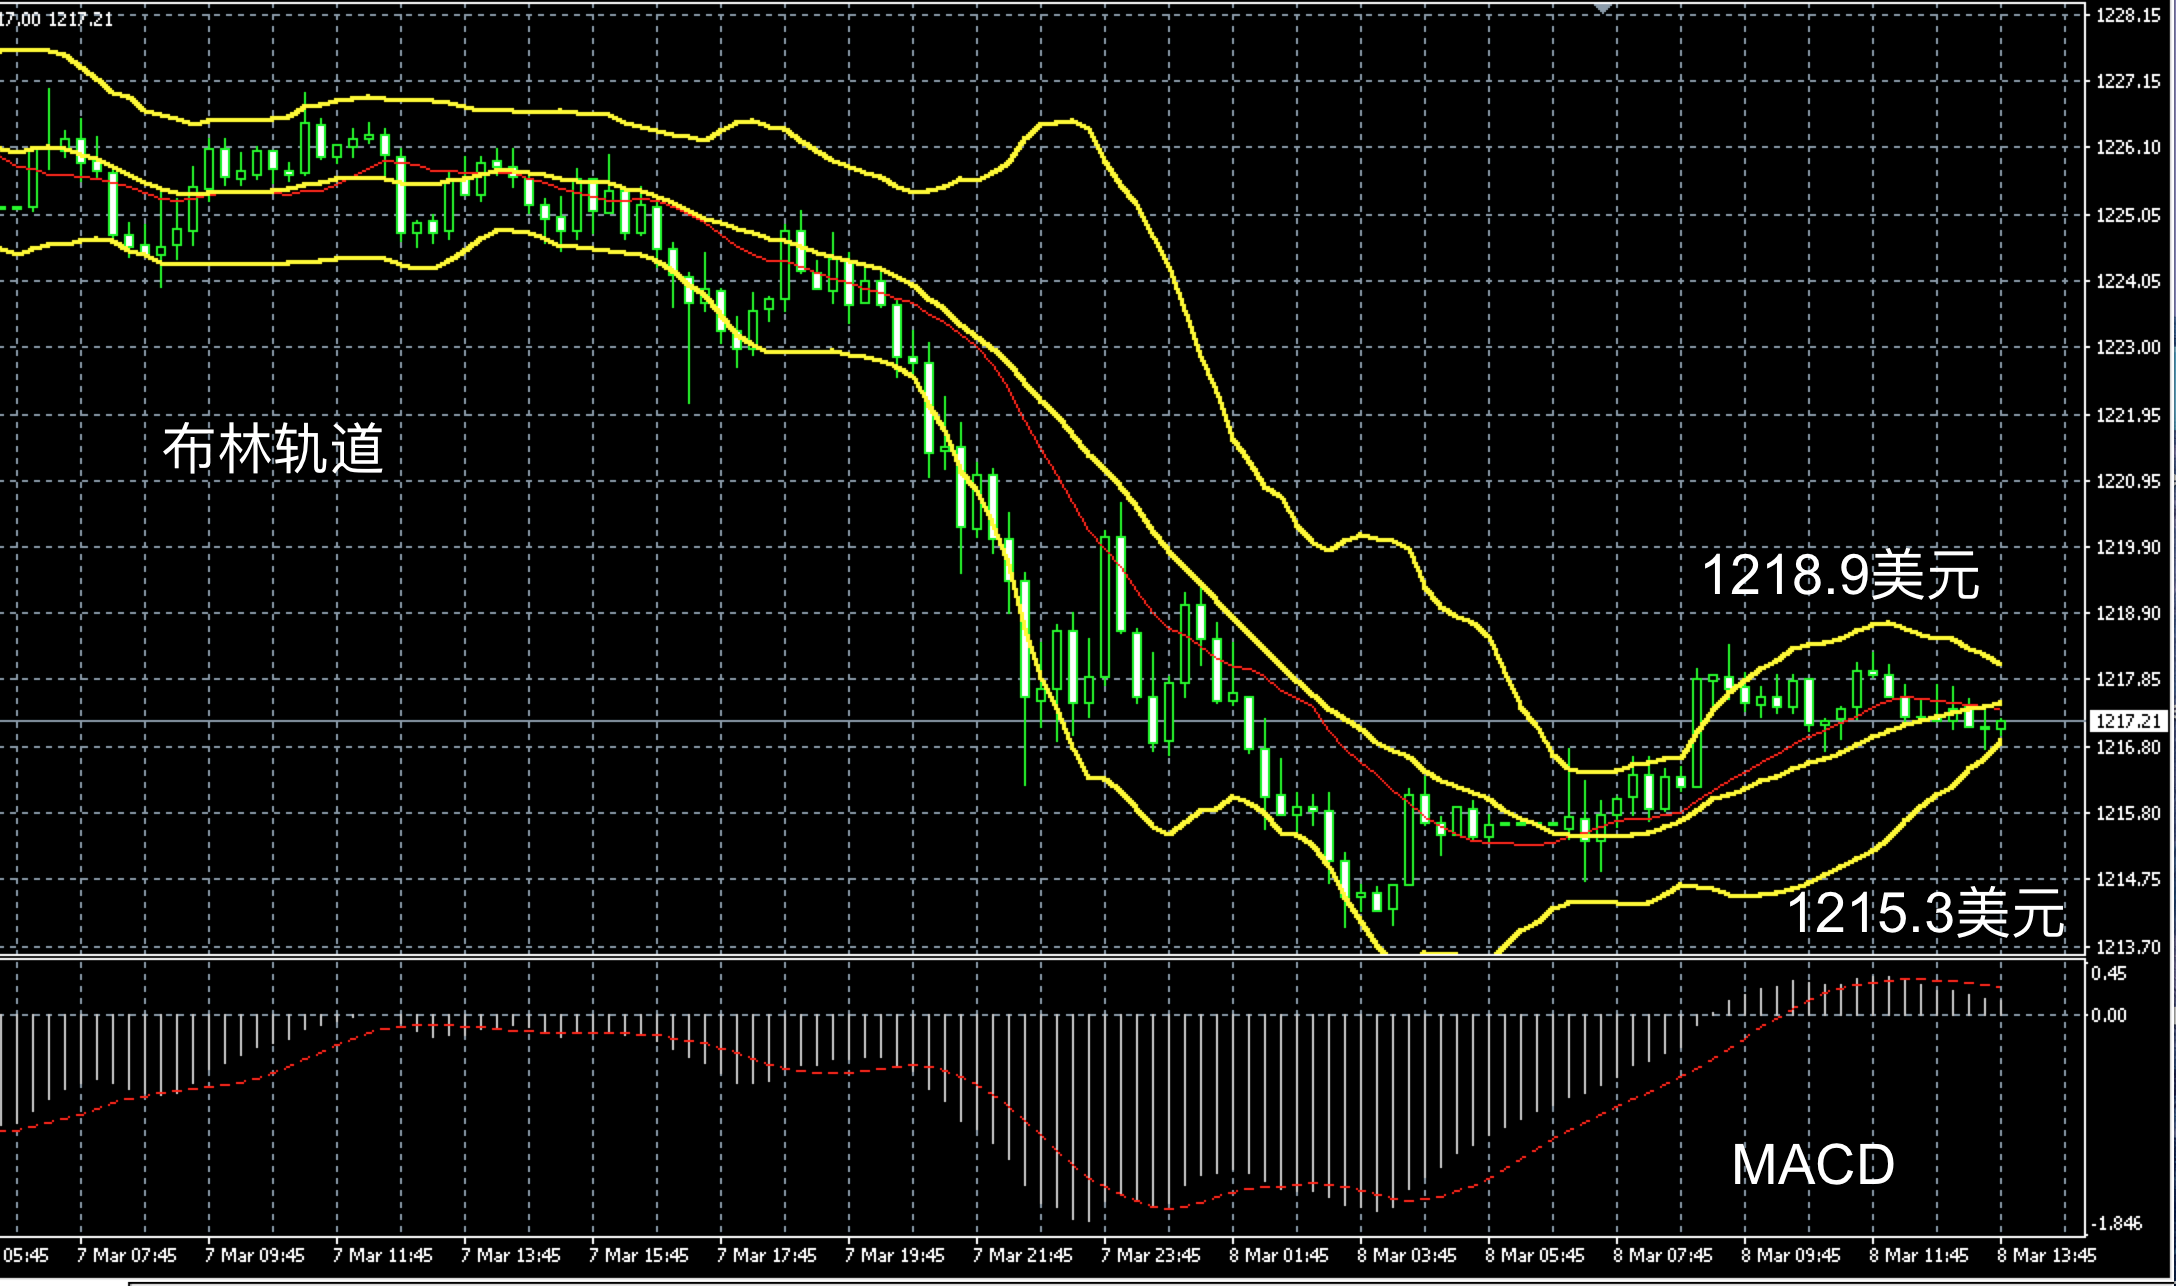Select the 1215.3美元 annotation label
Screen dimensions: 2176x1286
[x=1925, y=913]
